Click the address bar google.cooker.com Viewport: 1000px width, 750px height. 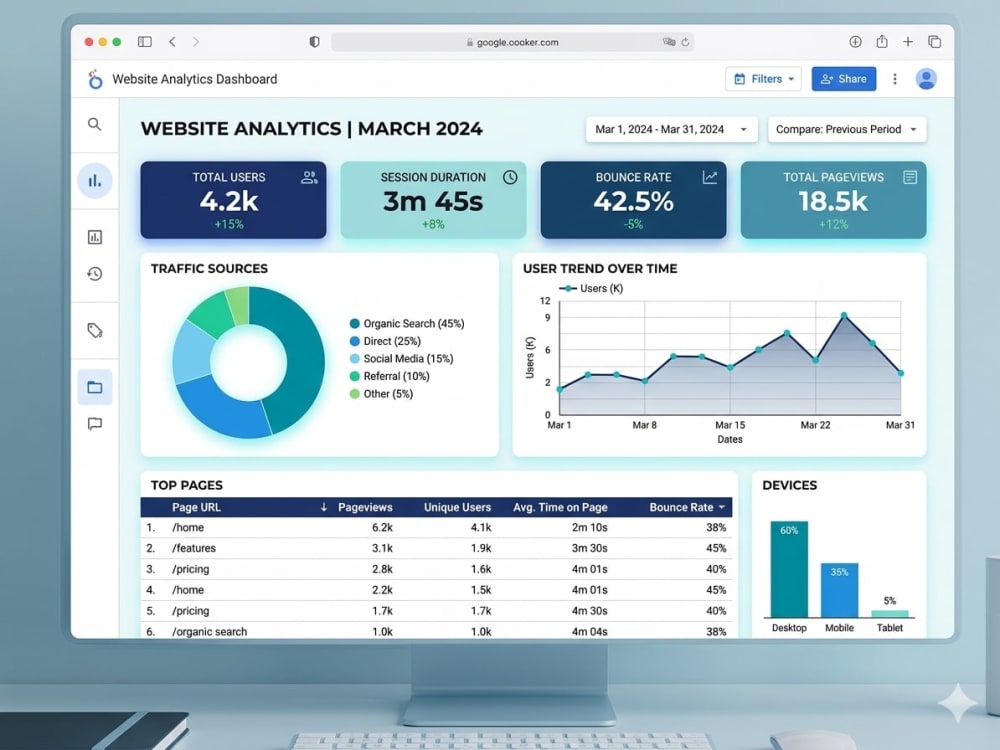[512, 42]
